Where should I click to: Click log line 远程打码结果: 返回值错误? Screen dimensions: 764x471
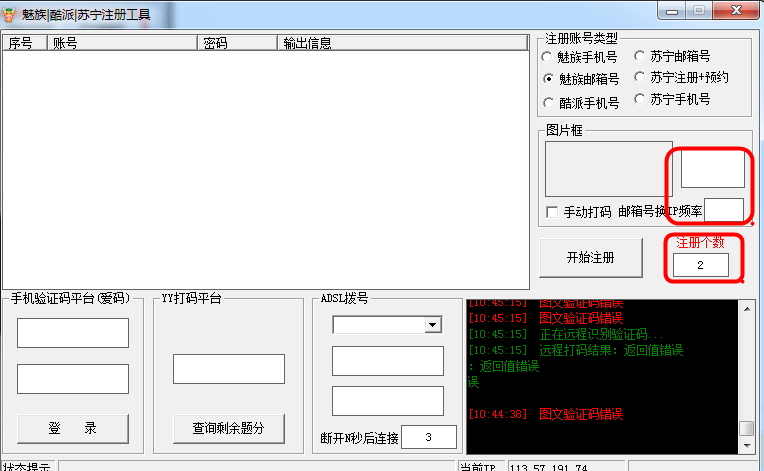click(576, 350)
